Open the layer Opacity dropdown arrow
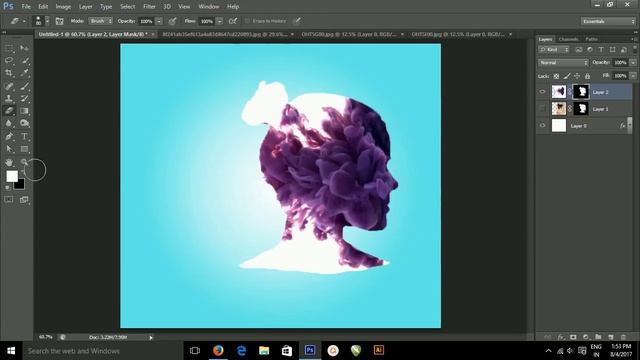 [633, 63]
